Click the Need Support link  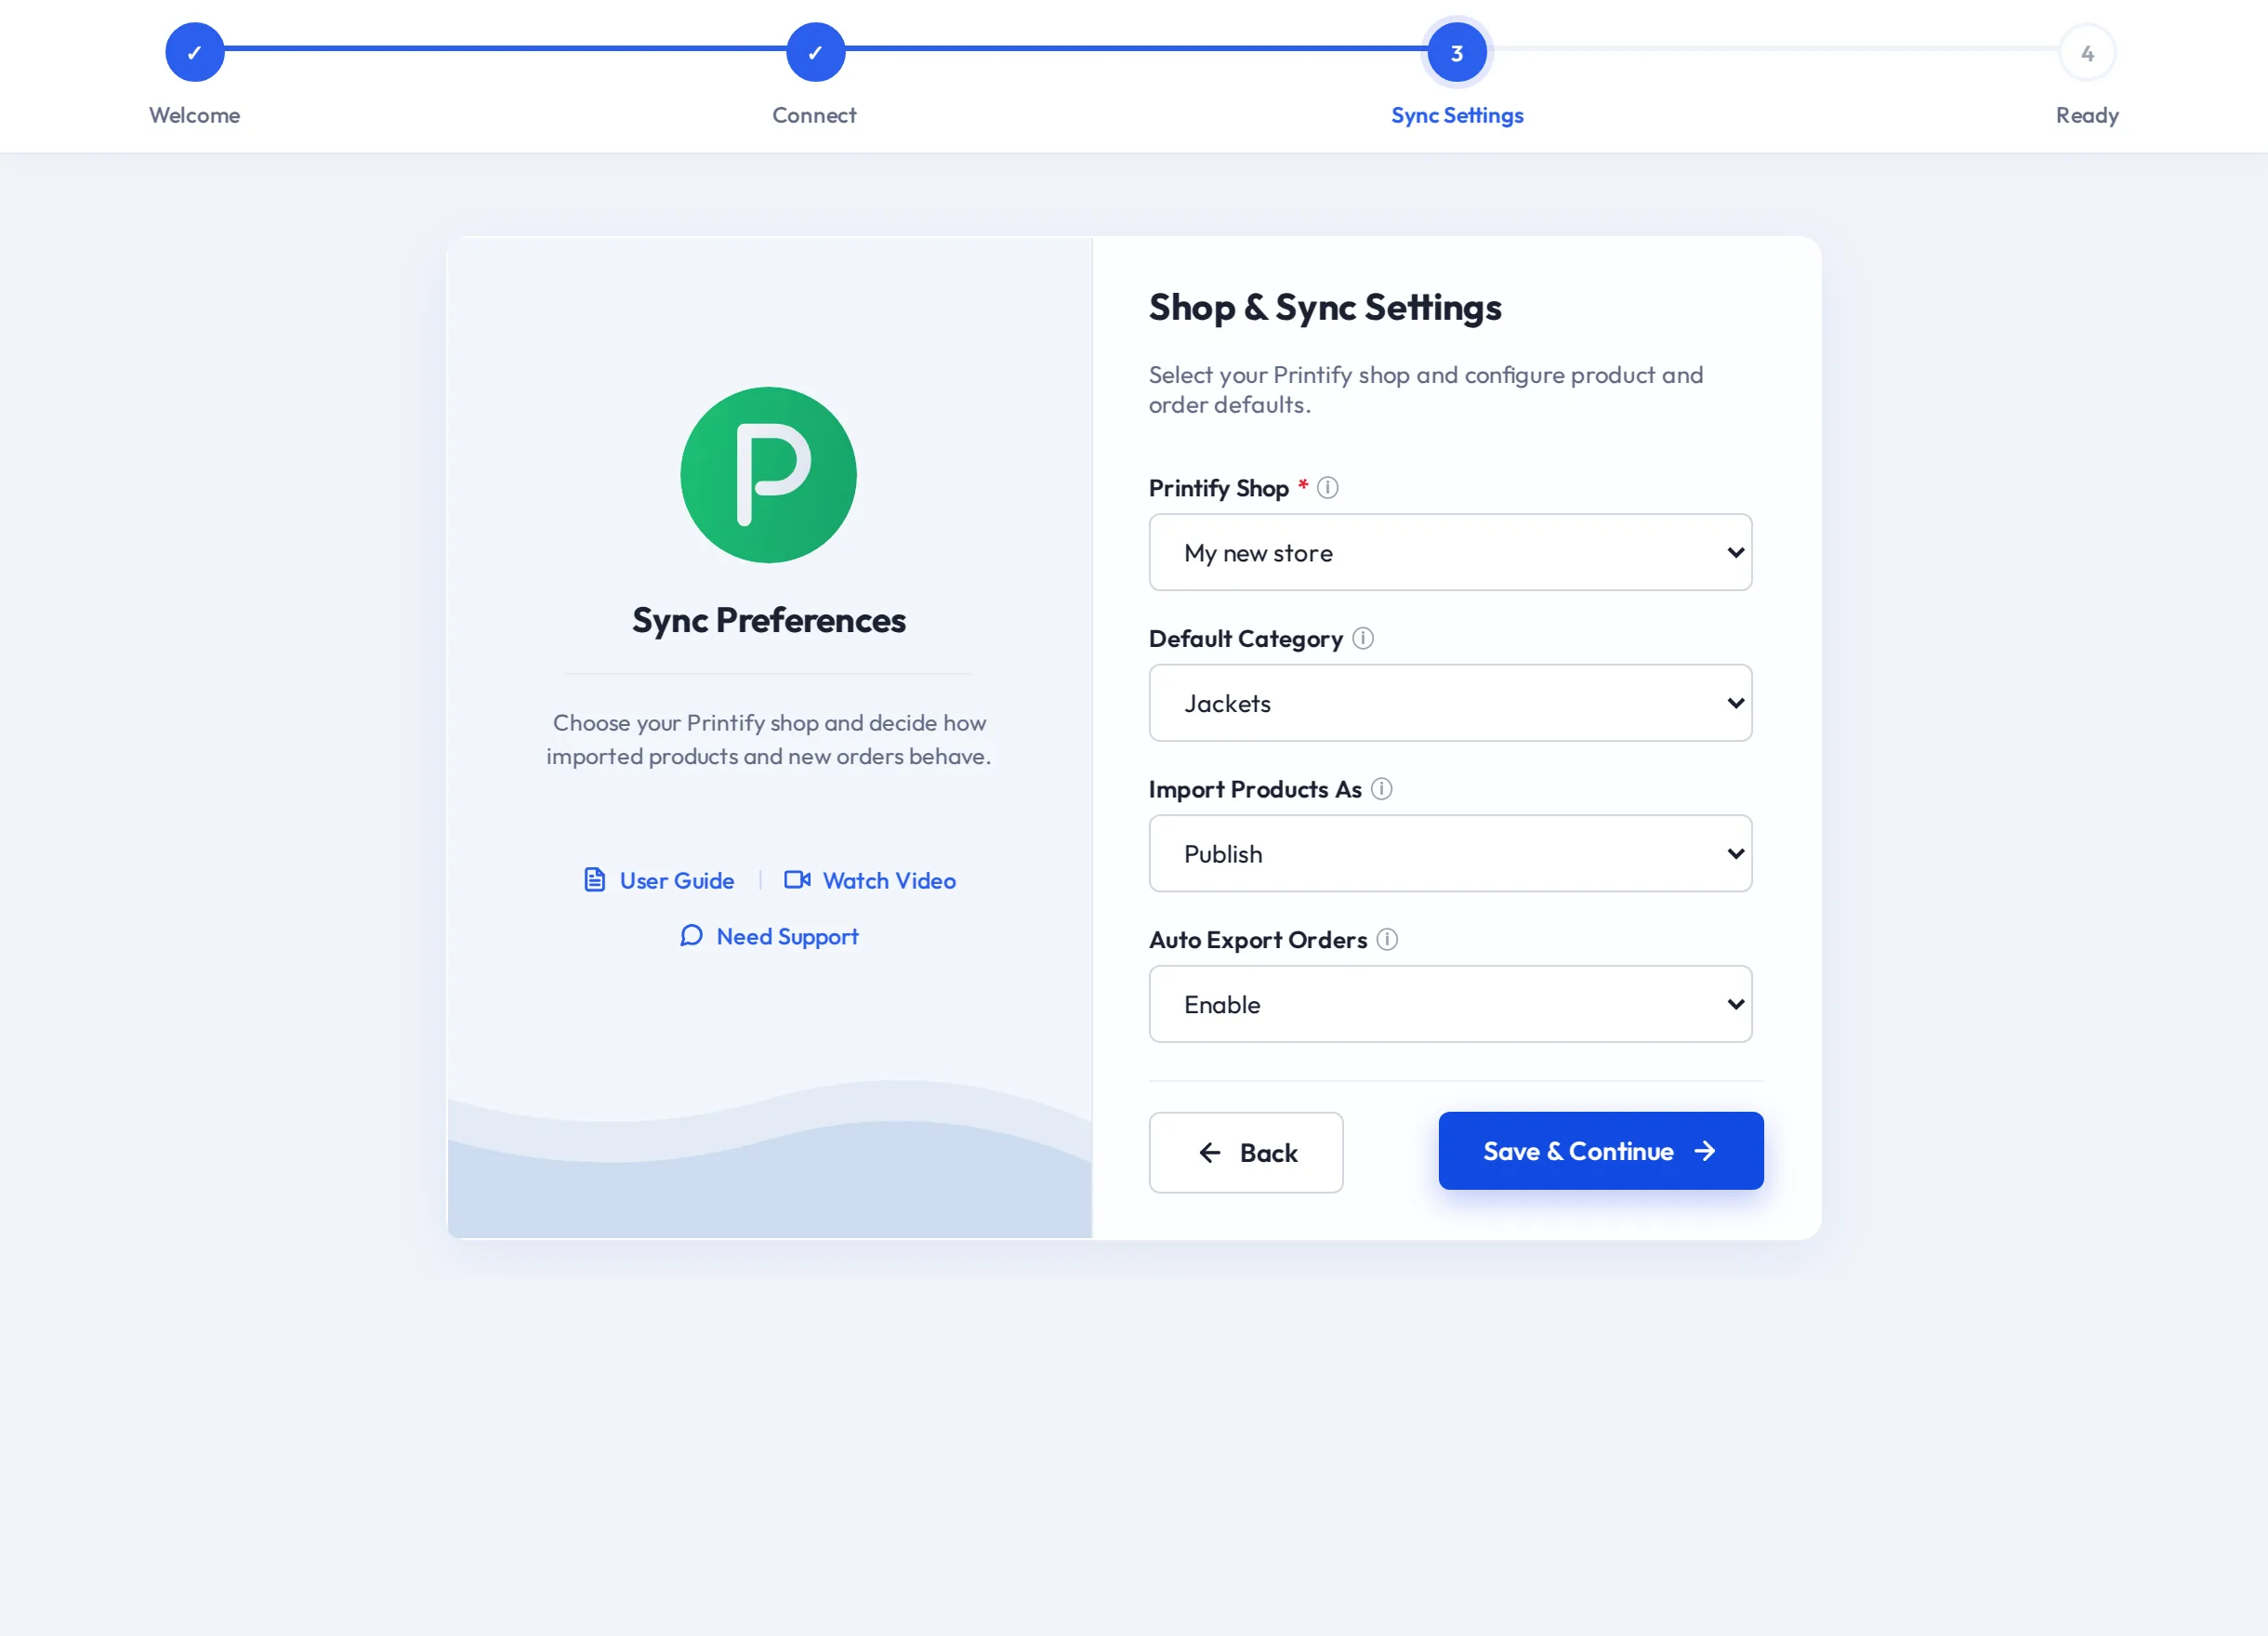[769, 936]
